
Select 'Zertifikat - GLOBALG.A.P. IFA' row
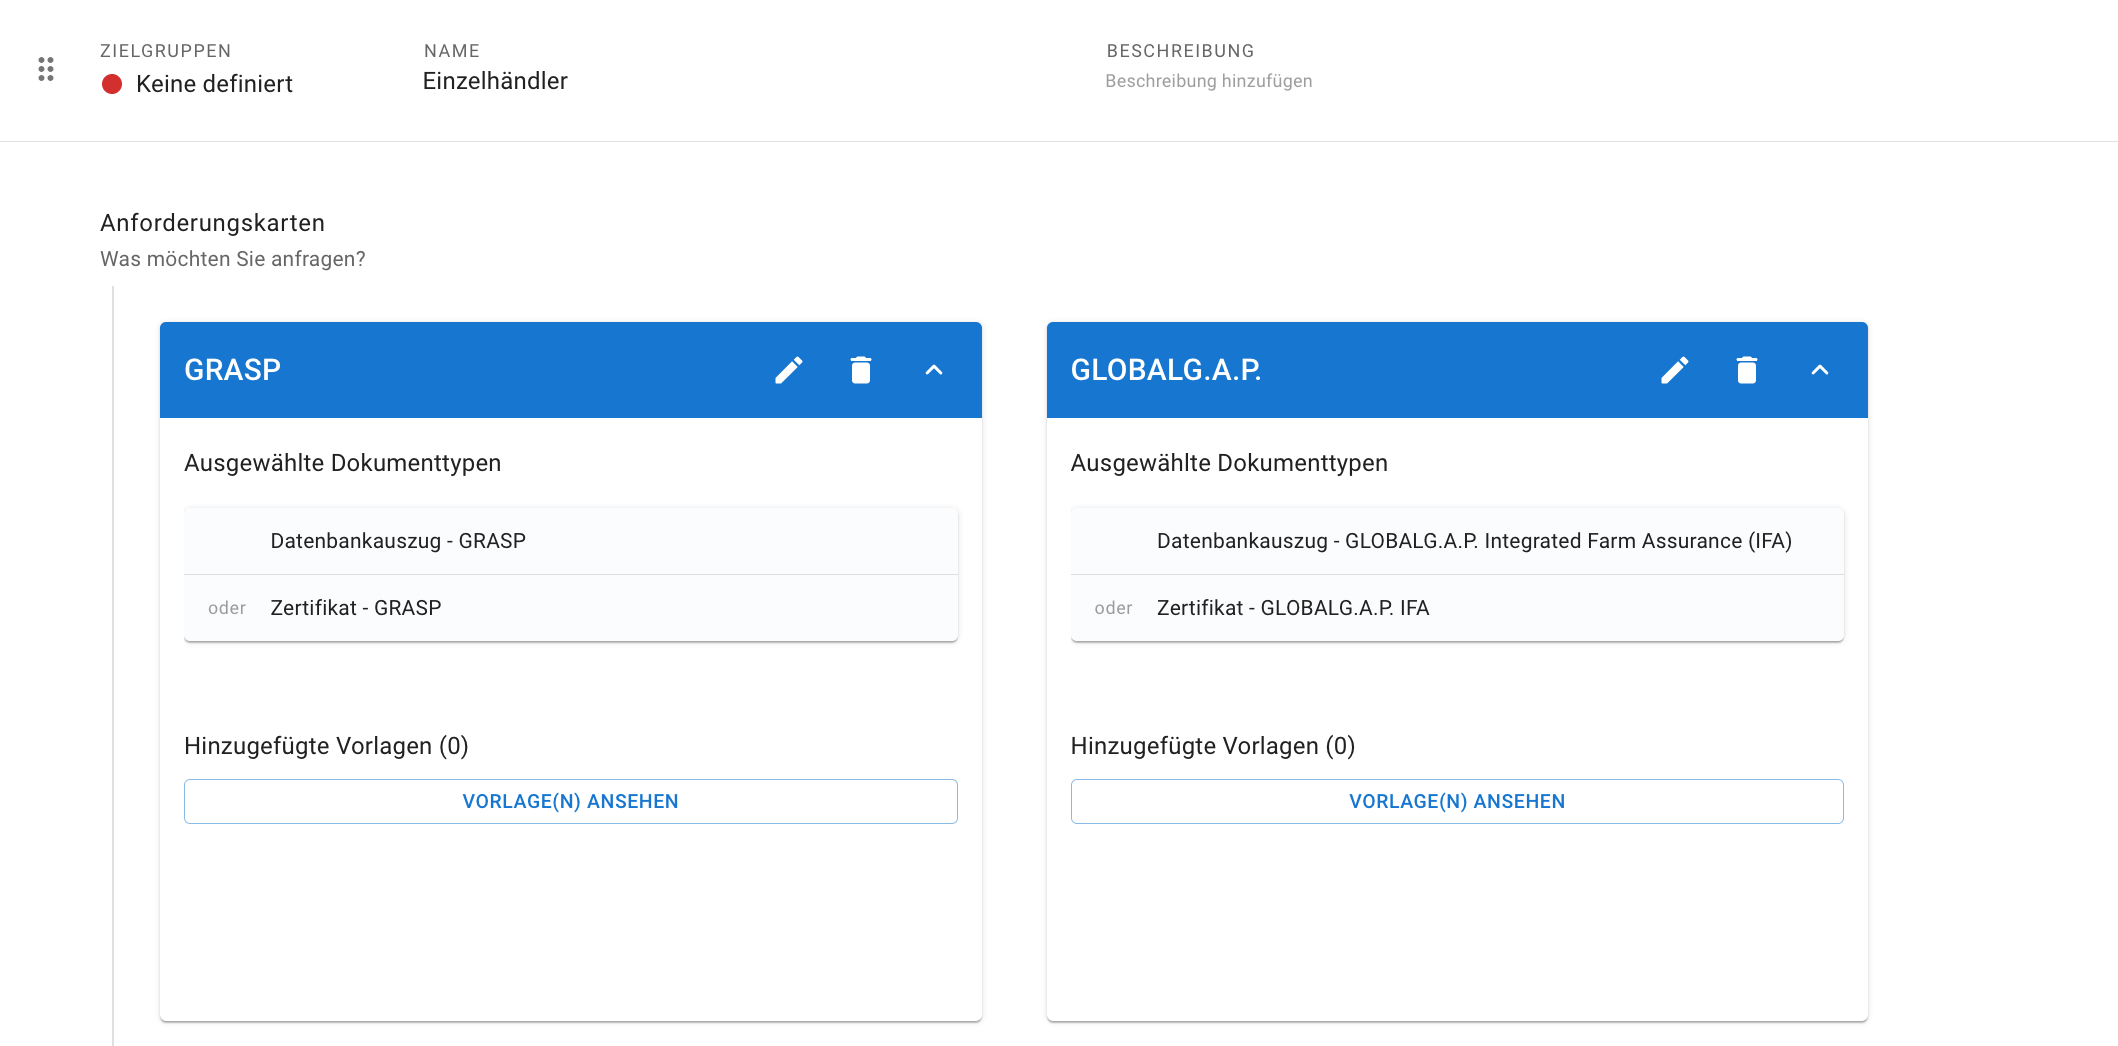[x=1457, y=608]
